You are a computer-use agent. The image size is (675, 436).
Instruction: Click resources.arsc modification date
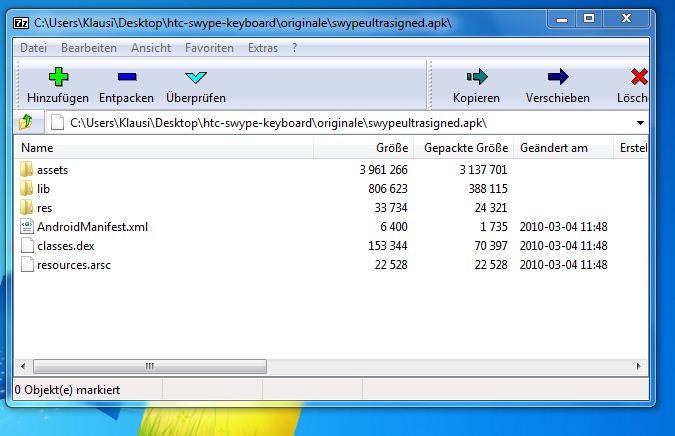tap(564, 264)
